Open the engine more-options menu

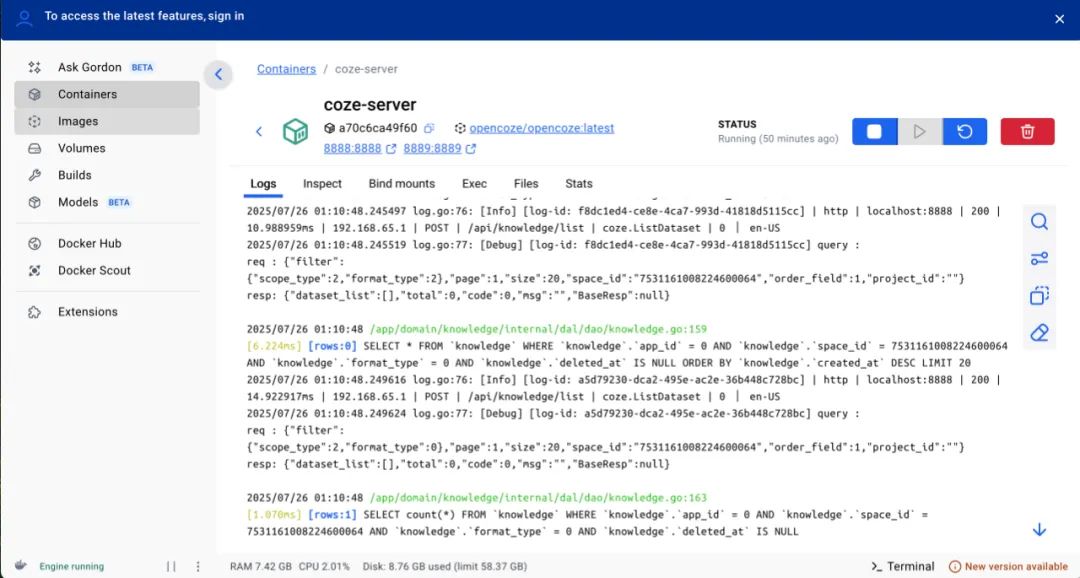click(198, 566)
